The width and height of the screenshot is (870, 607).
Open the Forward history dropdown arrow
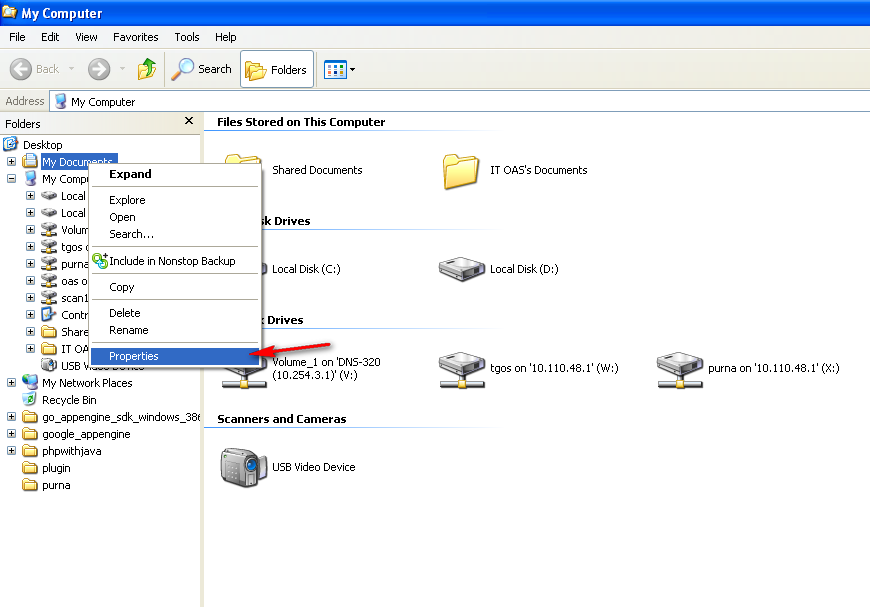coord(122,69)
